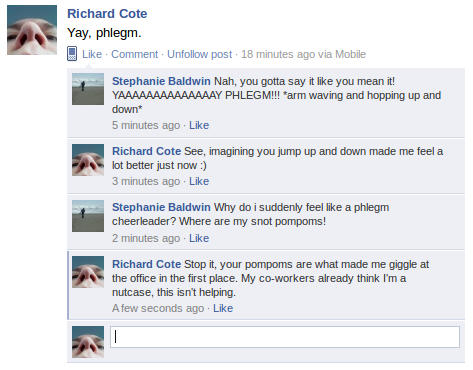Image resolution: width=473 pixels, height=370 pixels.
Task: Click the mobile phone icon beside Like
Action: pyautogui.click(x=72, y=54)
